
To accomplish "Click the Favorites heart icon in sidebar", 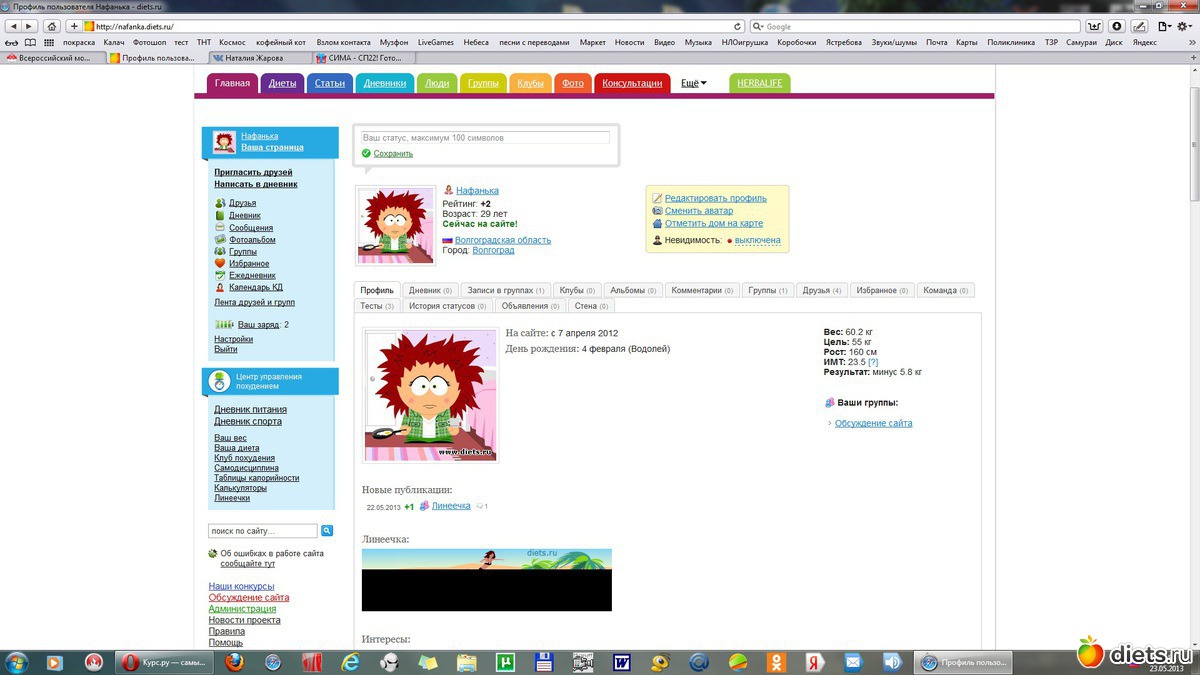I will (220, 264).
